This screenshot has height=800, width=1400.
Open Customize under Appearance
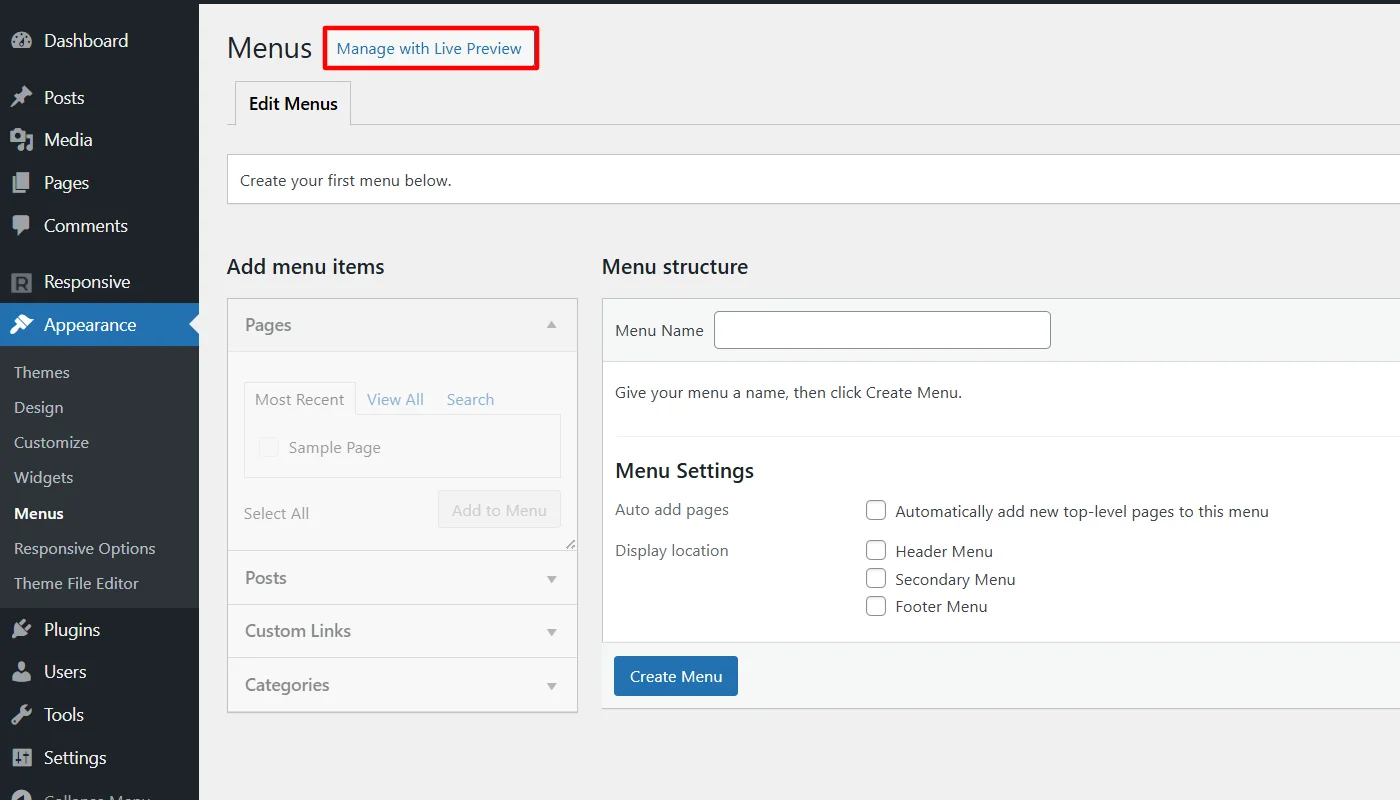point(51,442)
